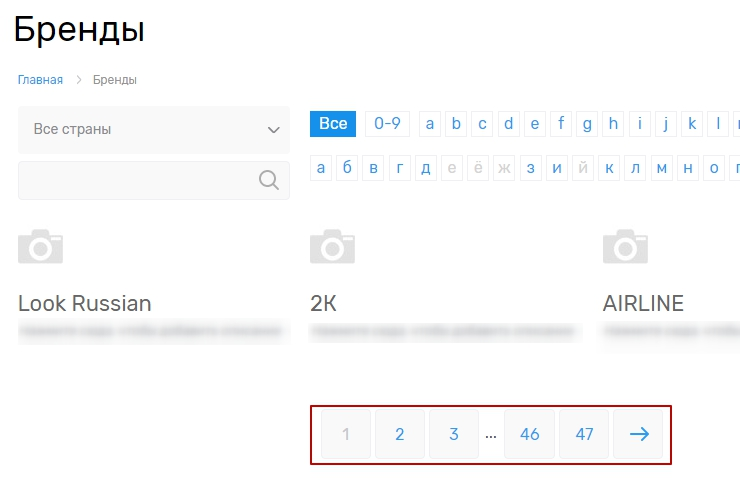
Task: Open the Главная breadcrumb link
Action: coord(40,80)
